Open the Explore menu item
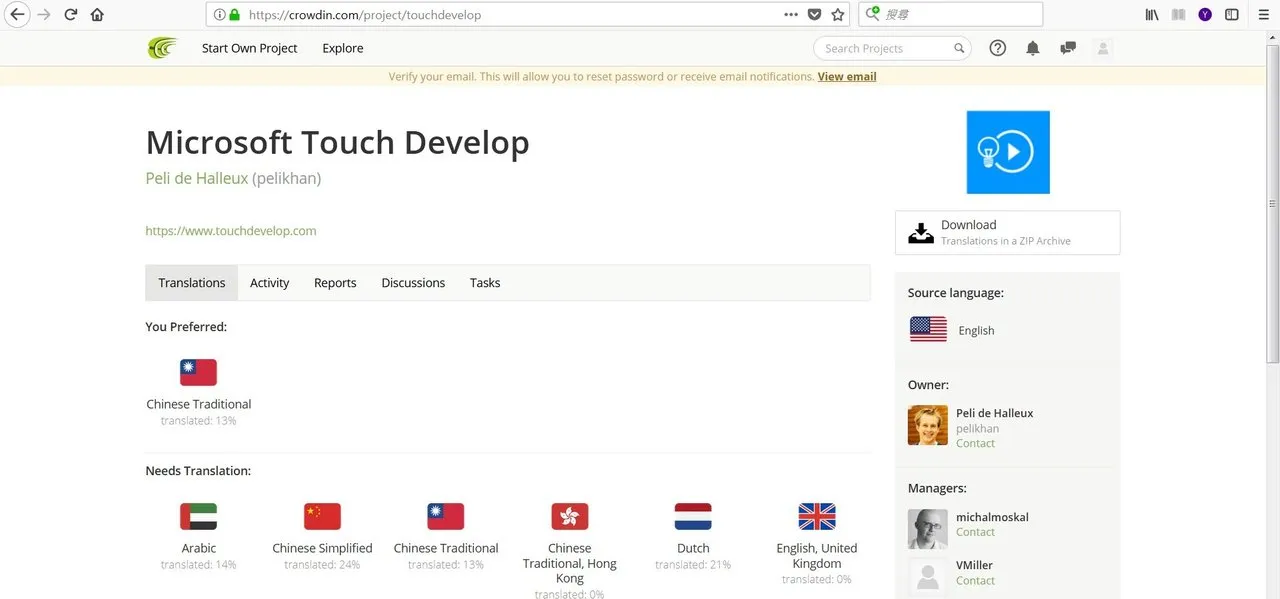Screen dimensions: 1280x599 click(x=343, y=48)
